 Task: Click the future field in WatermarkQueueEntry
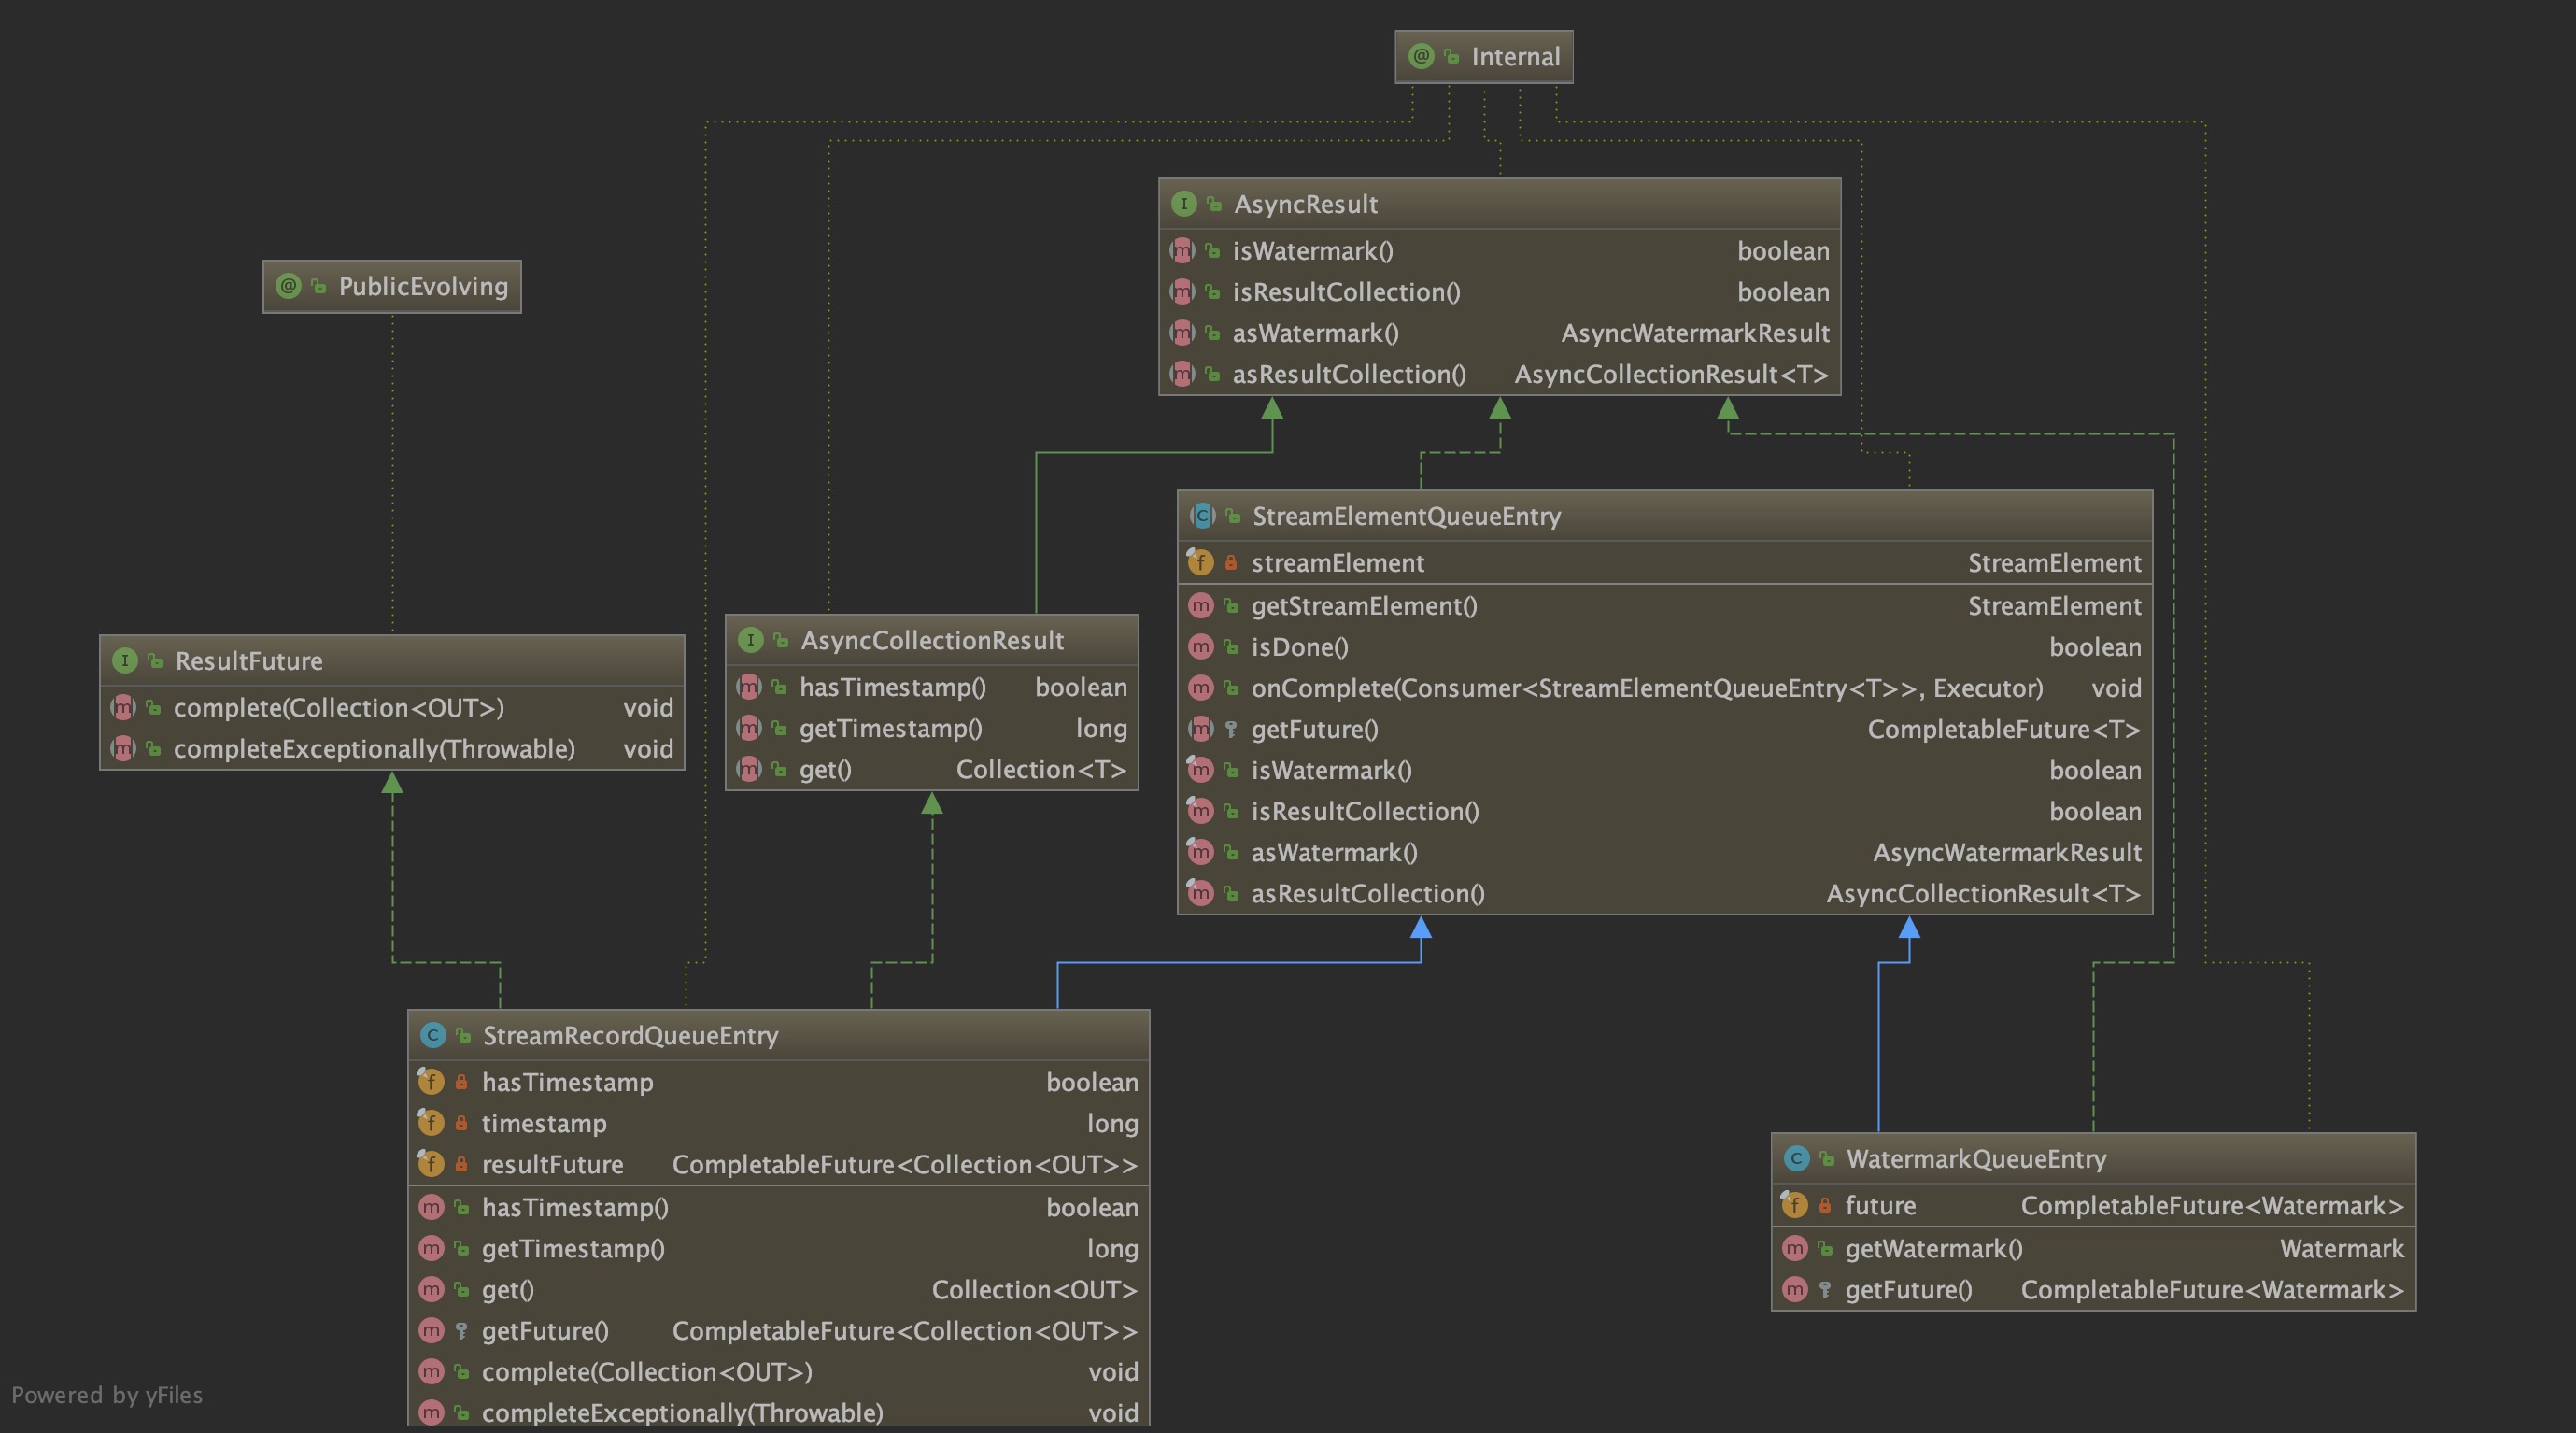1880,1206
